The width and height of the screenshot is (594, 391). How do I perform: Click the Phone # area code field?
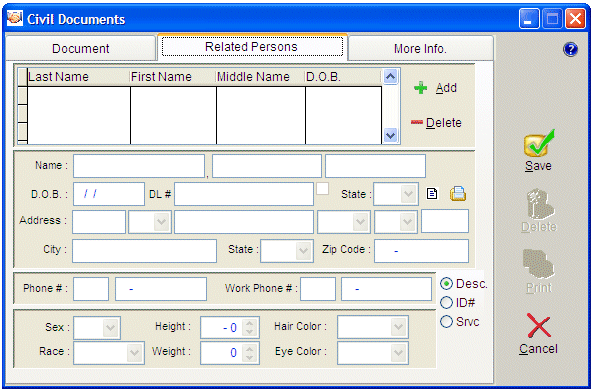coord(91,289)
